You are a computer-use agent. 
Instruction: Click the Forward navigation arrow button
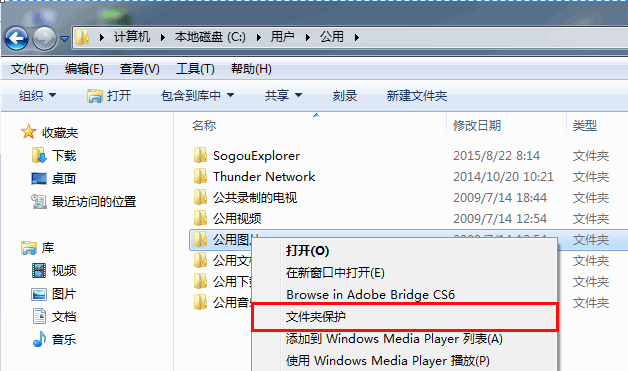point(44,38)
